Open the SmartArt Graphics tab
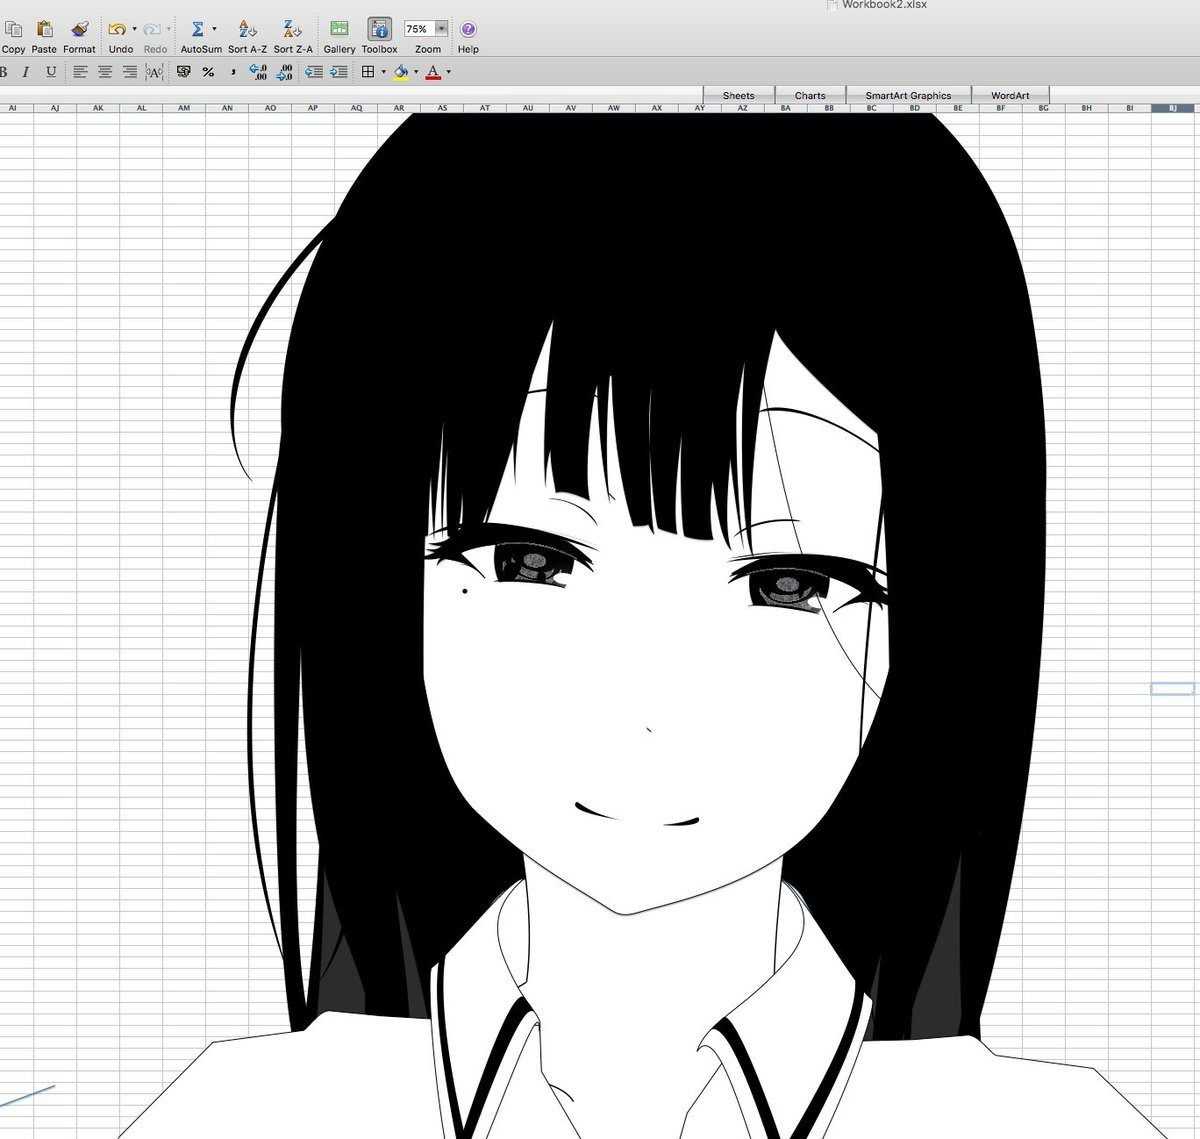 coord(908,96)
